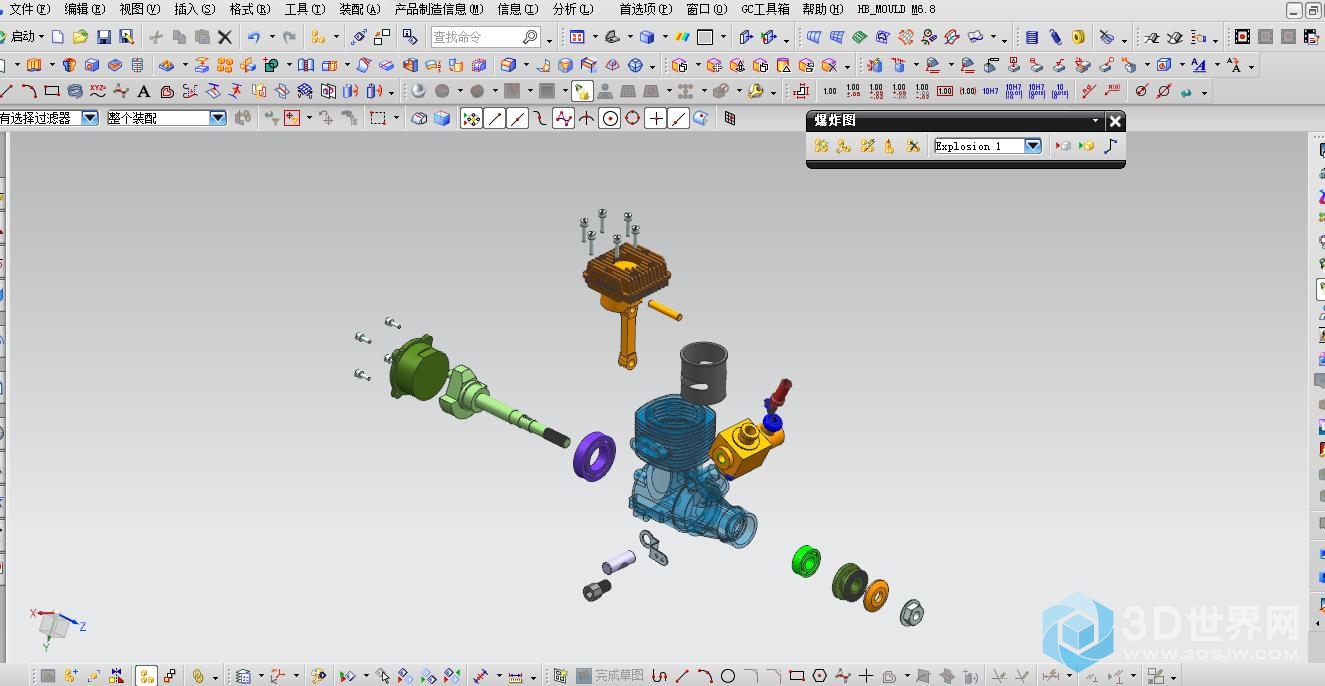Click the command finder magnifier icon

(x=531, y=37)
